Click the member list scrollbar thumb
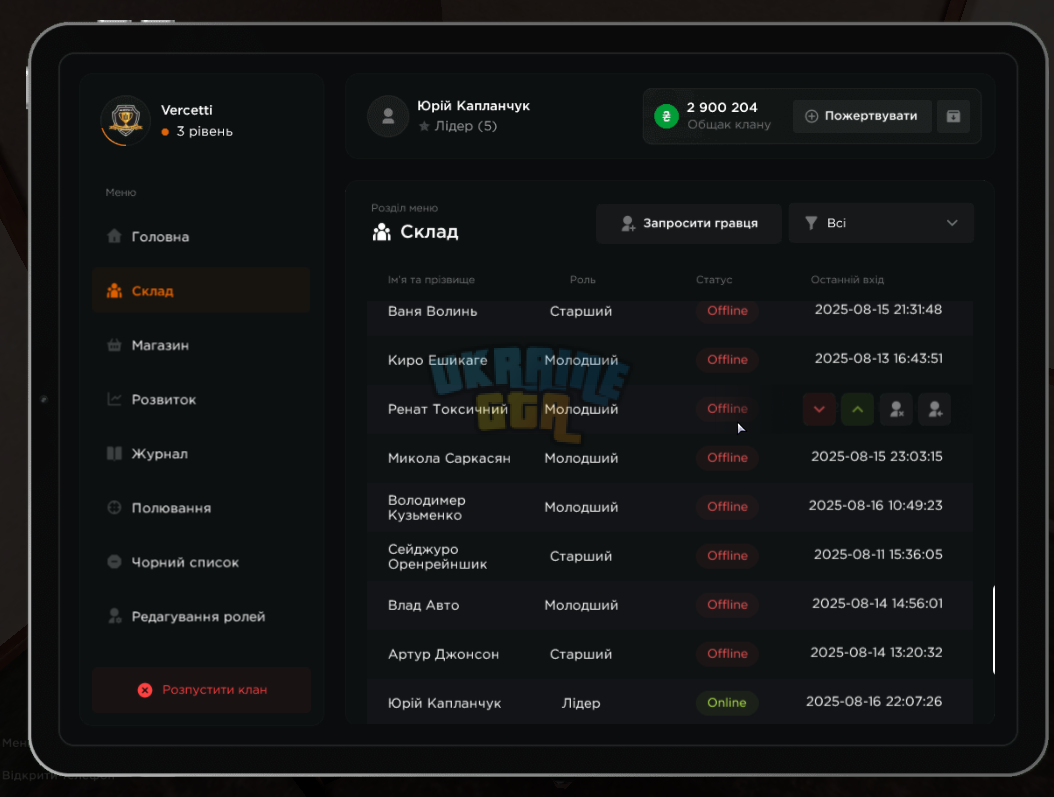The height and width of the screenshot is (797, 1054). click(x=994, y=630)
